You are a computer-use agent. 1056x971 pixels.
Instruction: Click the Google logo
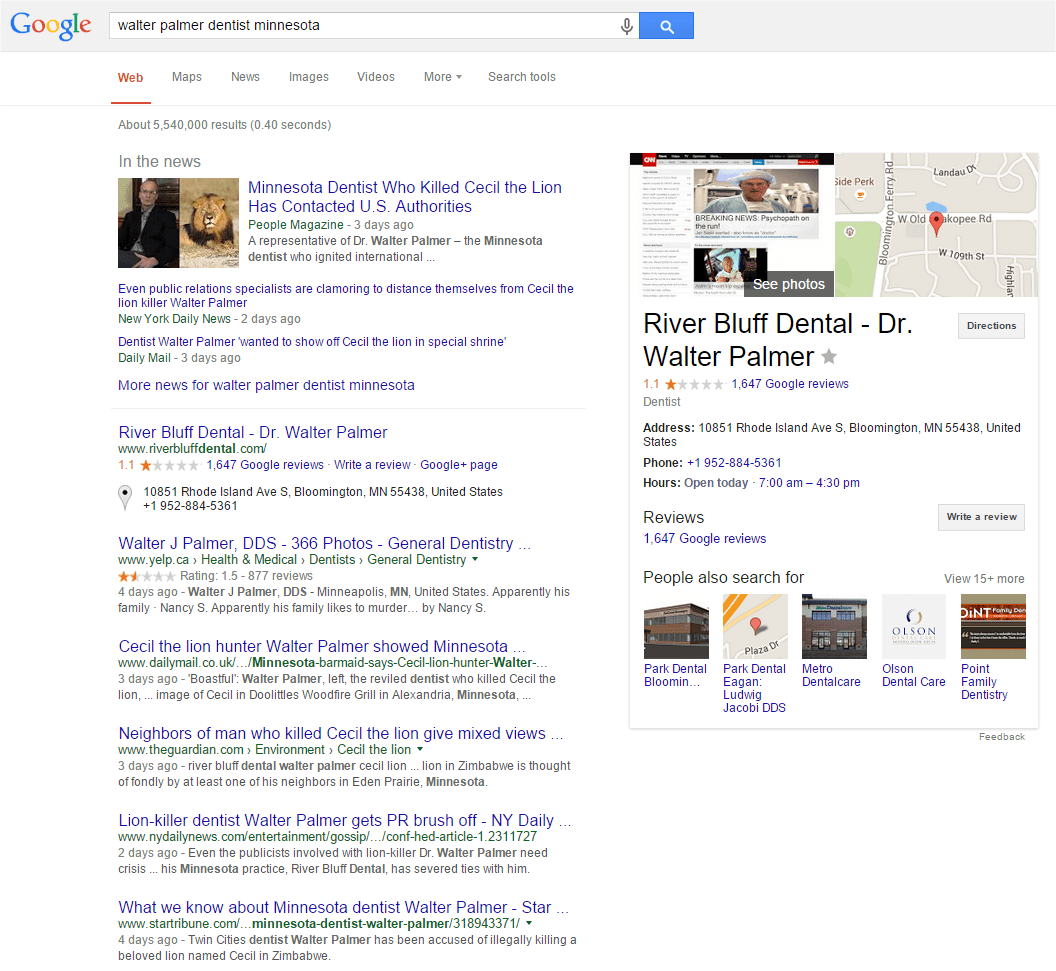pyautogui.click(x=51, y=26)
